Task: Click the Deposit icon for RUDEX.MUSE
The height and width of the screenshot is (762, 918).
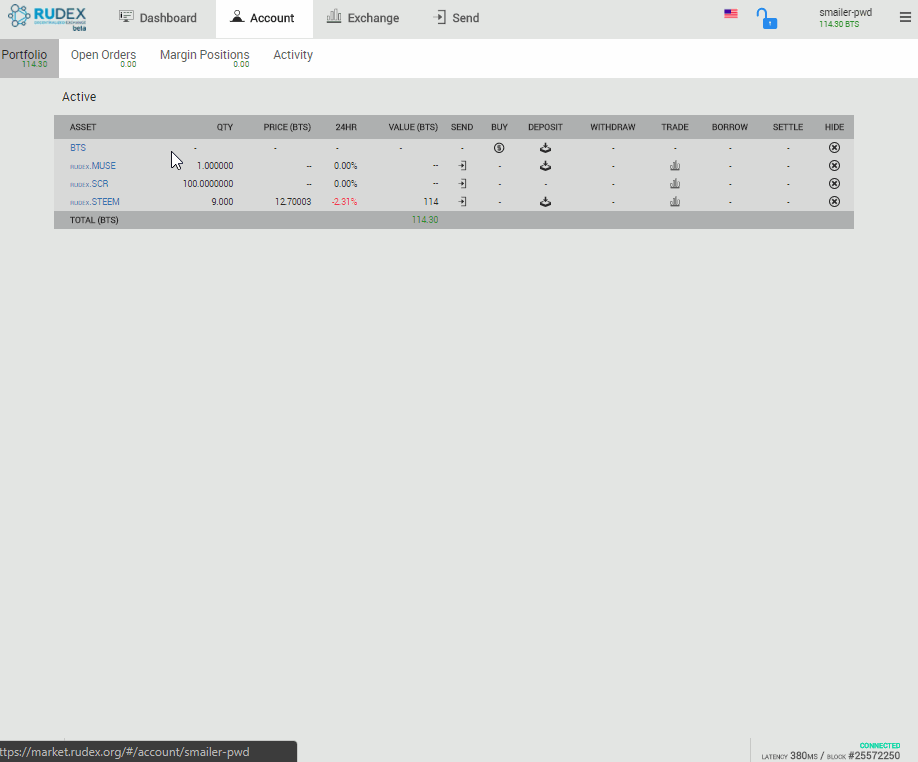Action: click(545, 166)
